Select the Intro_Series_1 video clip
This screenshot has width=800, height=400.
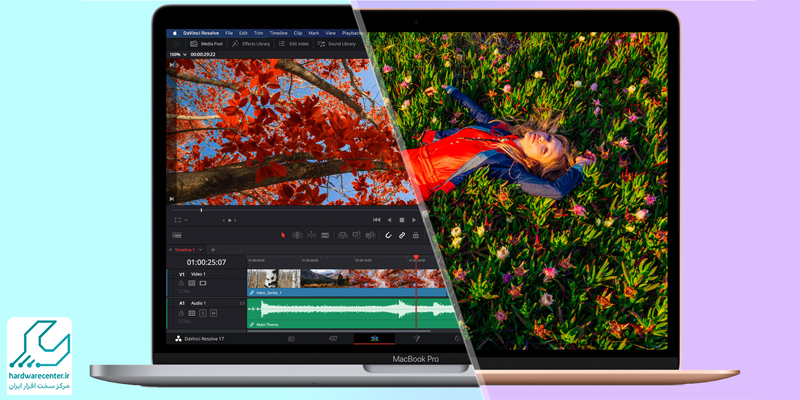click(347, 283)
